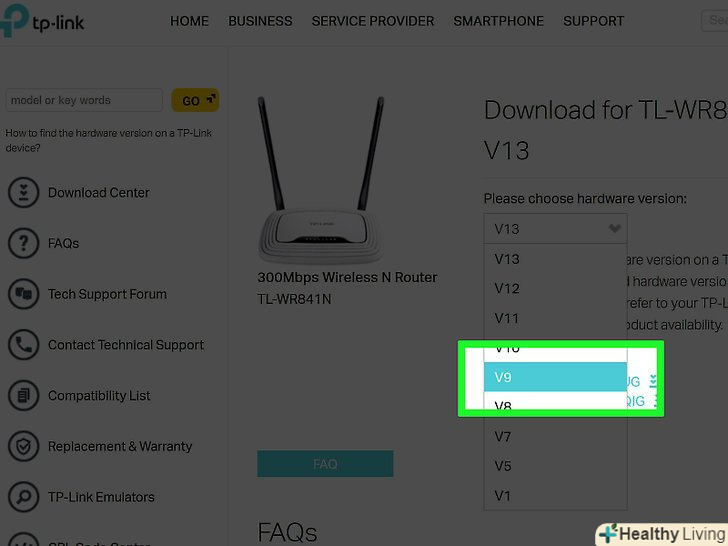Image resolution: width=728 pixels, height=546 pixels.
Task: Select V1 in the version list
Action: (555, 495)
